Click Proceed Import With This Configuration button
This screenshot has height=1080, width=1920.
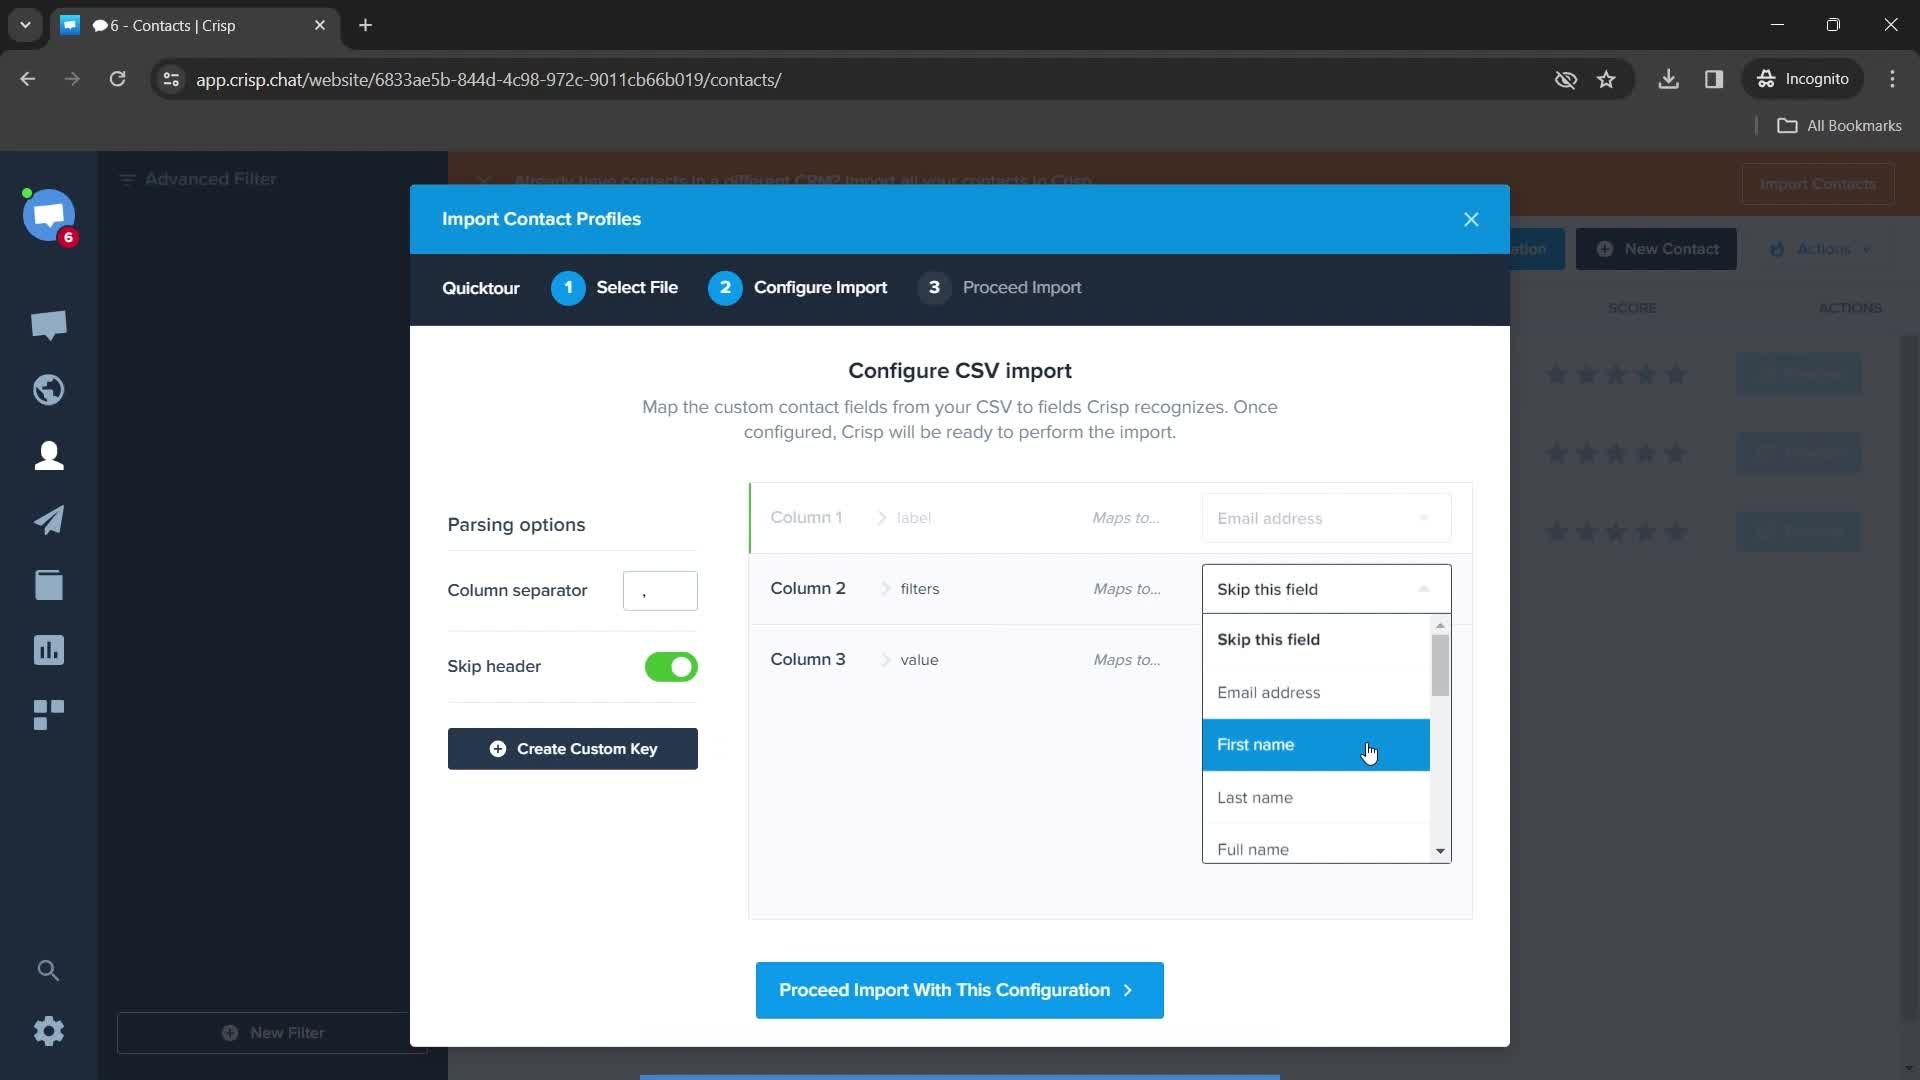pos(959,989)
